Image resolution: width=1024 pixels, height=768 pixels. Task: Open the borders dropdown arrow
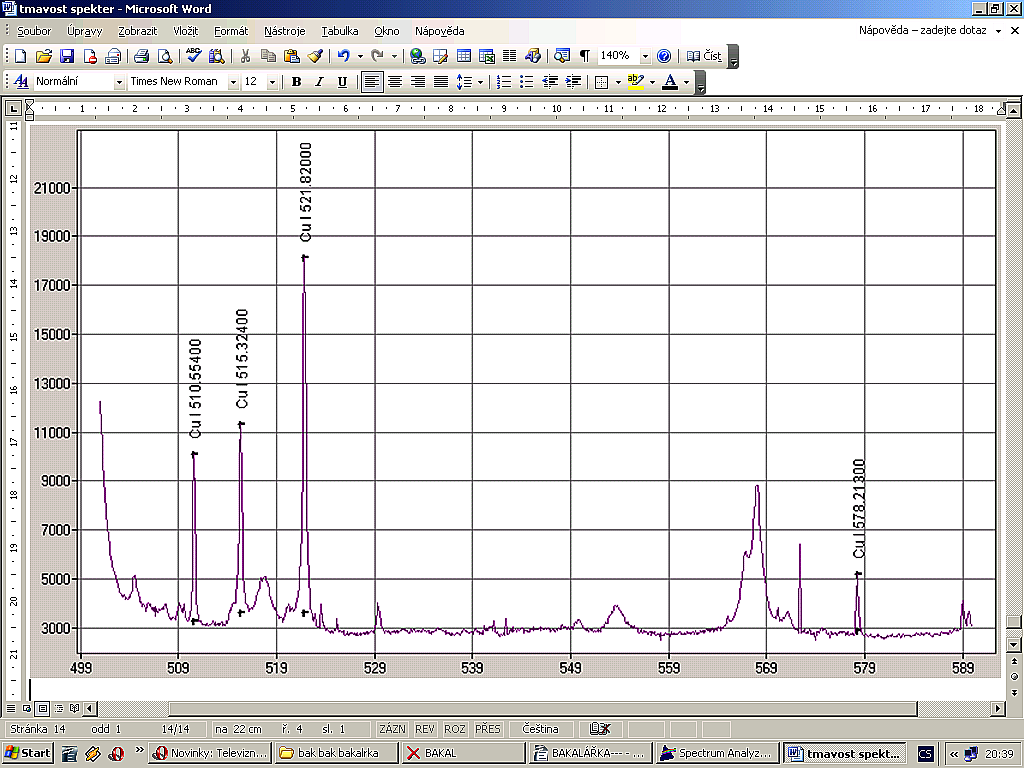coord(618,82)
